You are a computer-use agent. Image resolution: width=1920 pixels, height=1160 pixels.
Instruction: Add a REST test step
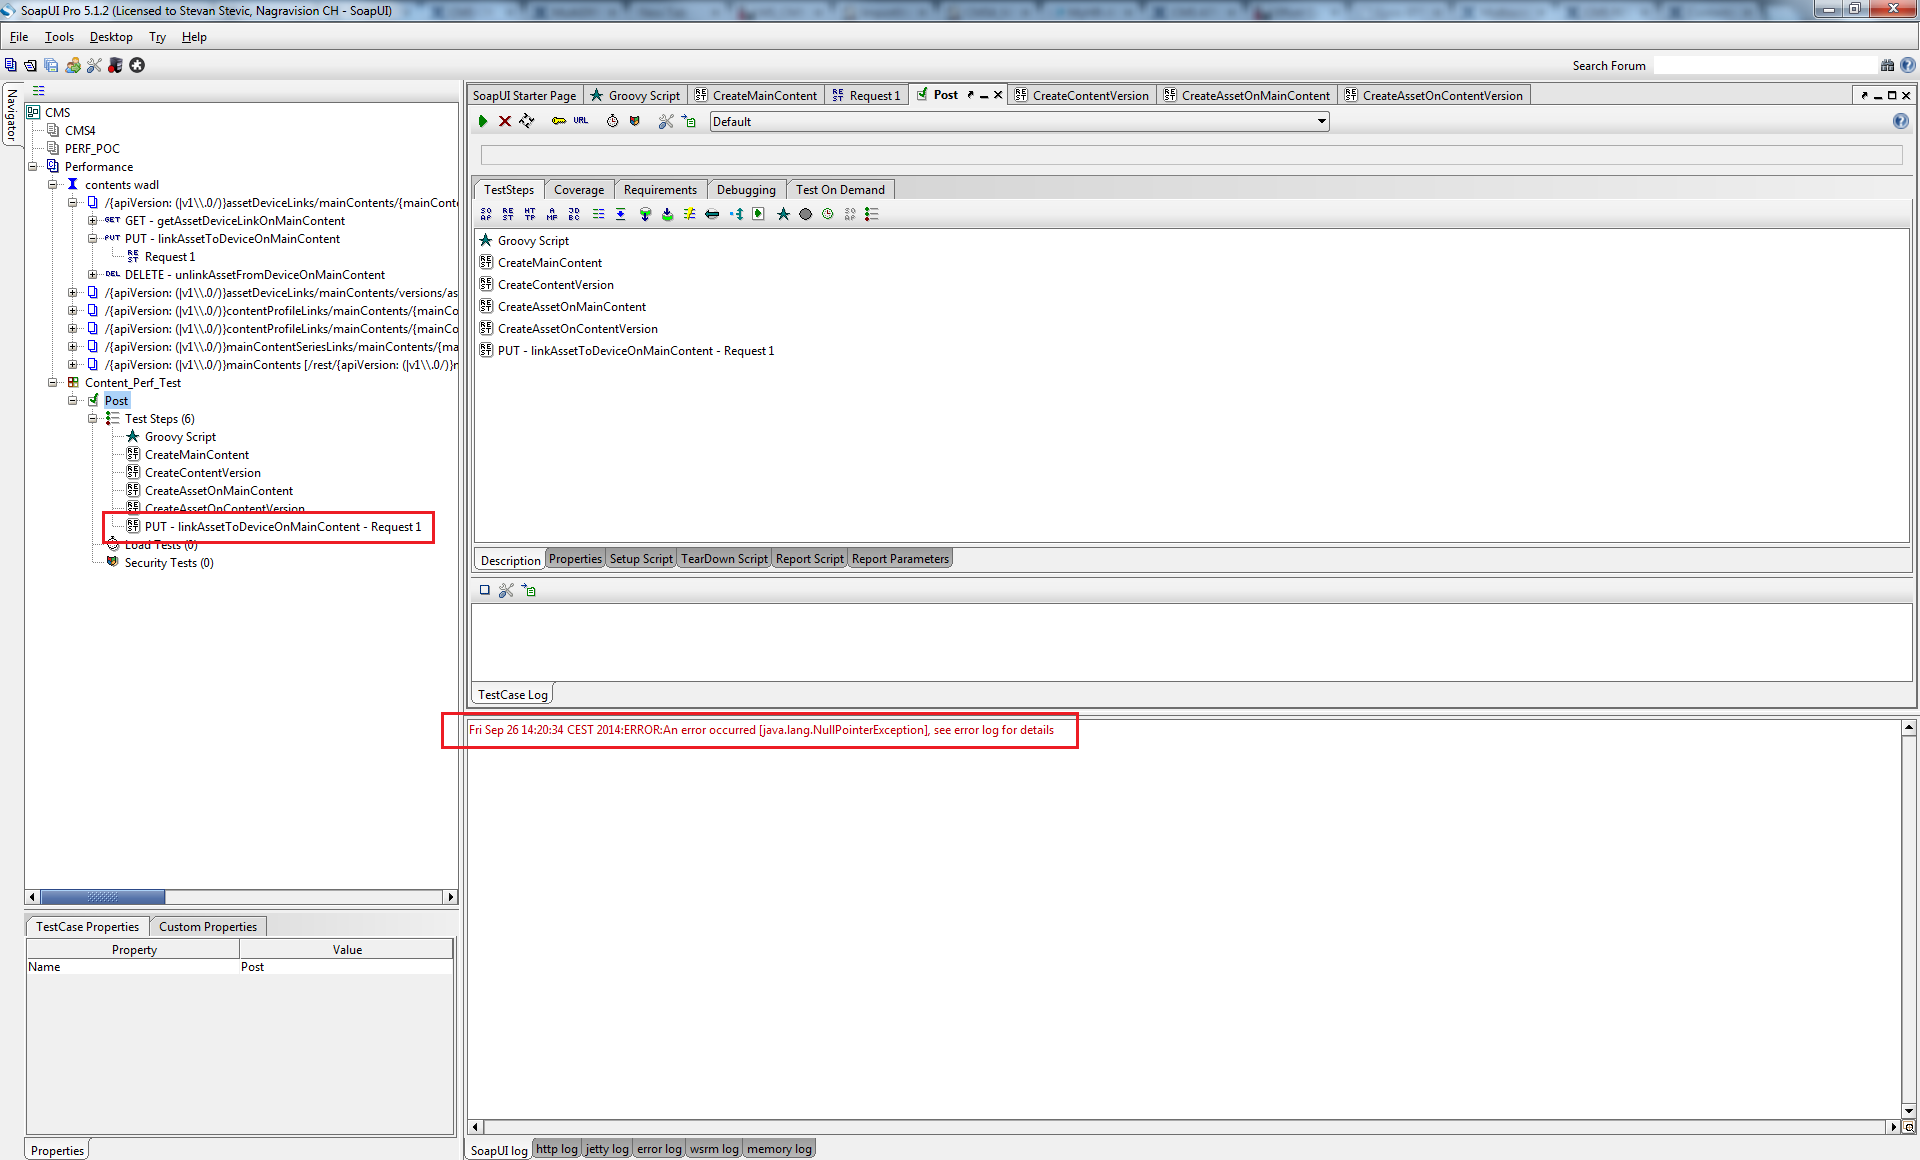[508, 214]
